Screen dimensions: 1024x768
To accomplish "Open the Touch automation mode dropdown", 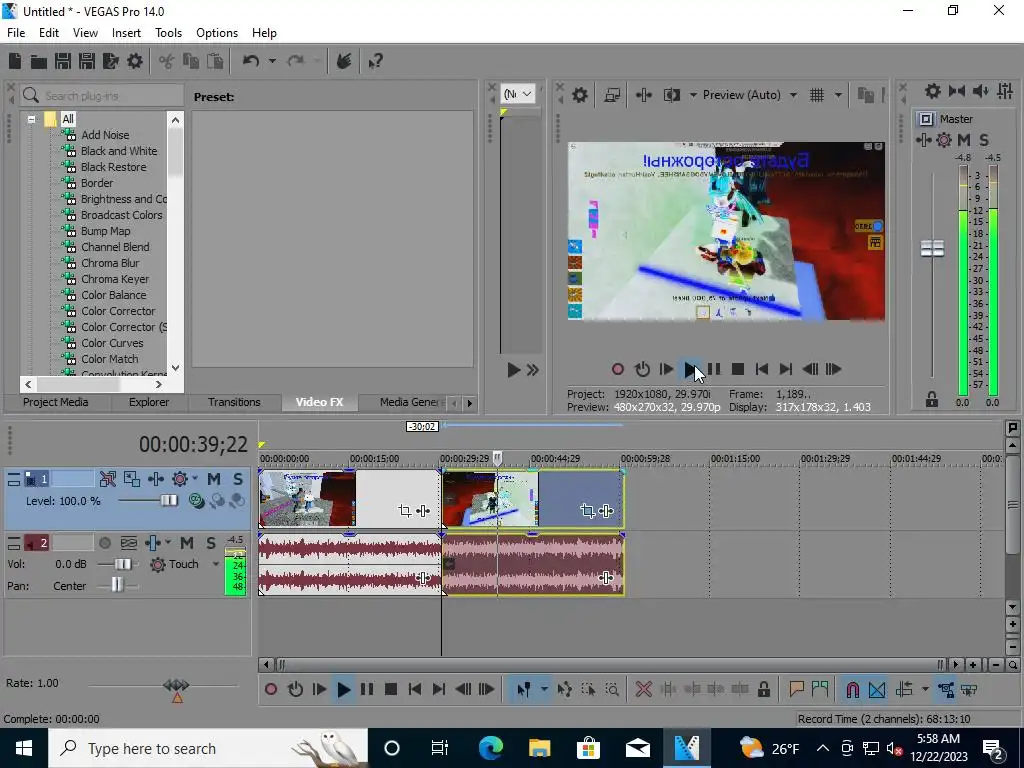I will (216, 564).
